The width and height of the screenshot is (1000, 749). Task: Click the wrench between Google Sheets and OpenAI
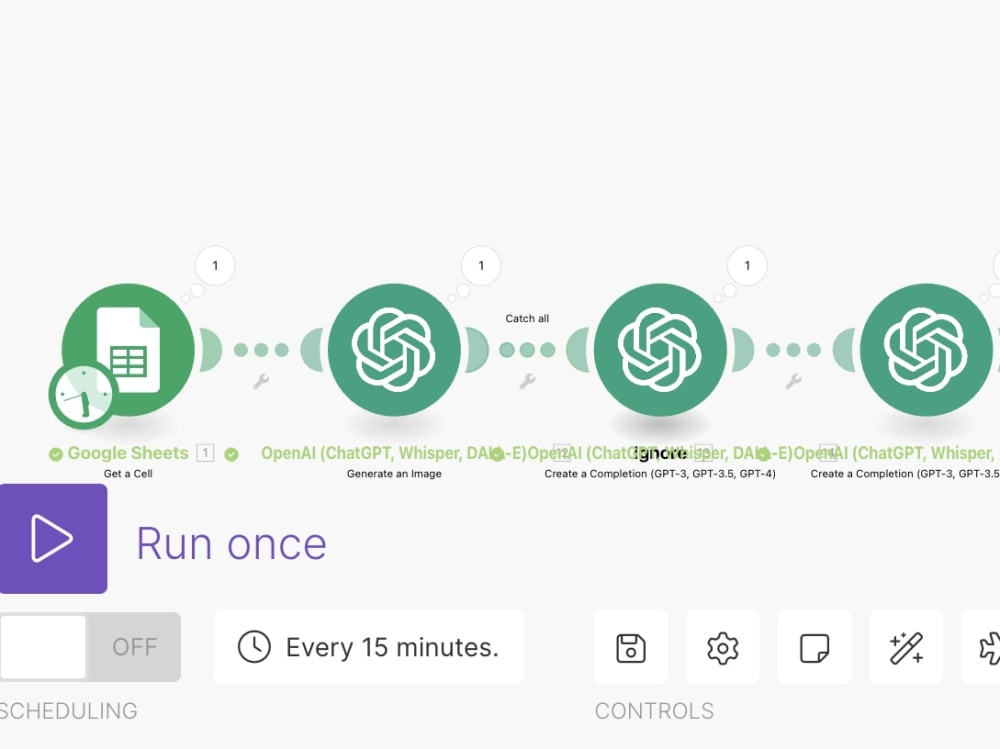(x=261, y=382)
